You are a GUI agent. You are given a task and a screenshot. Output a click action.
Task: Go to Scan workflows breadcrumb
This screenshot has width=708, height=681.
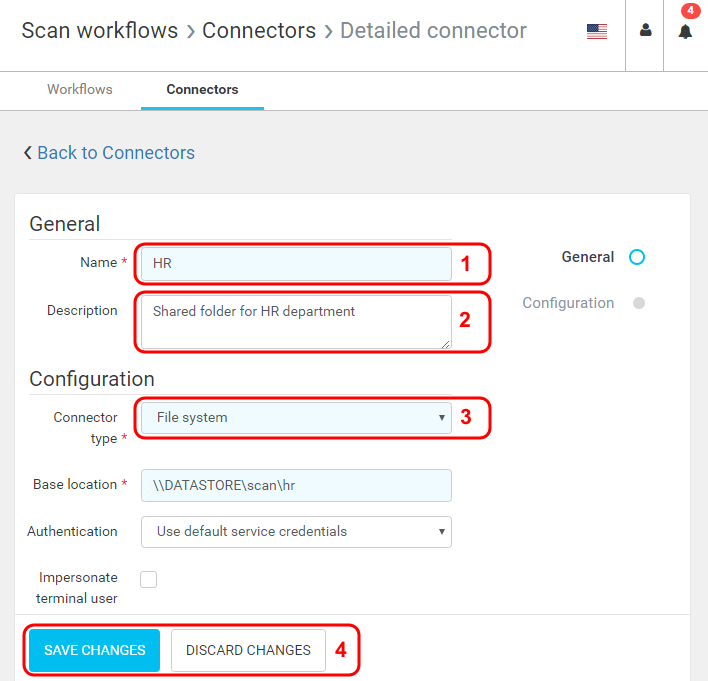[x=99, y=31]
